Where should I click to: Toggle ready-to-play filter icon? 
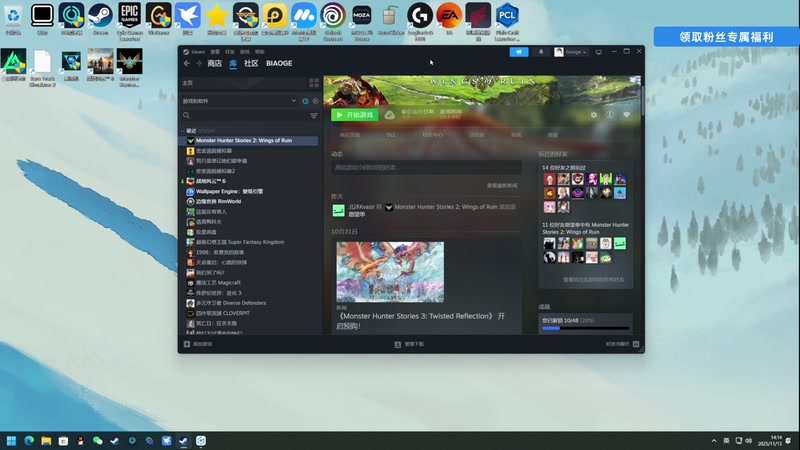coord(315,101)
